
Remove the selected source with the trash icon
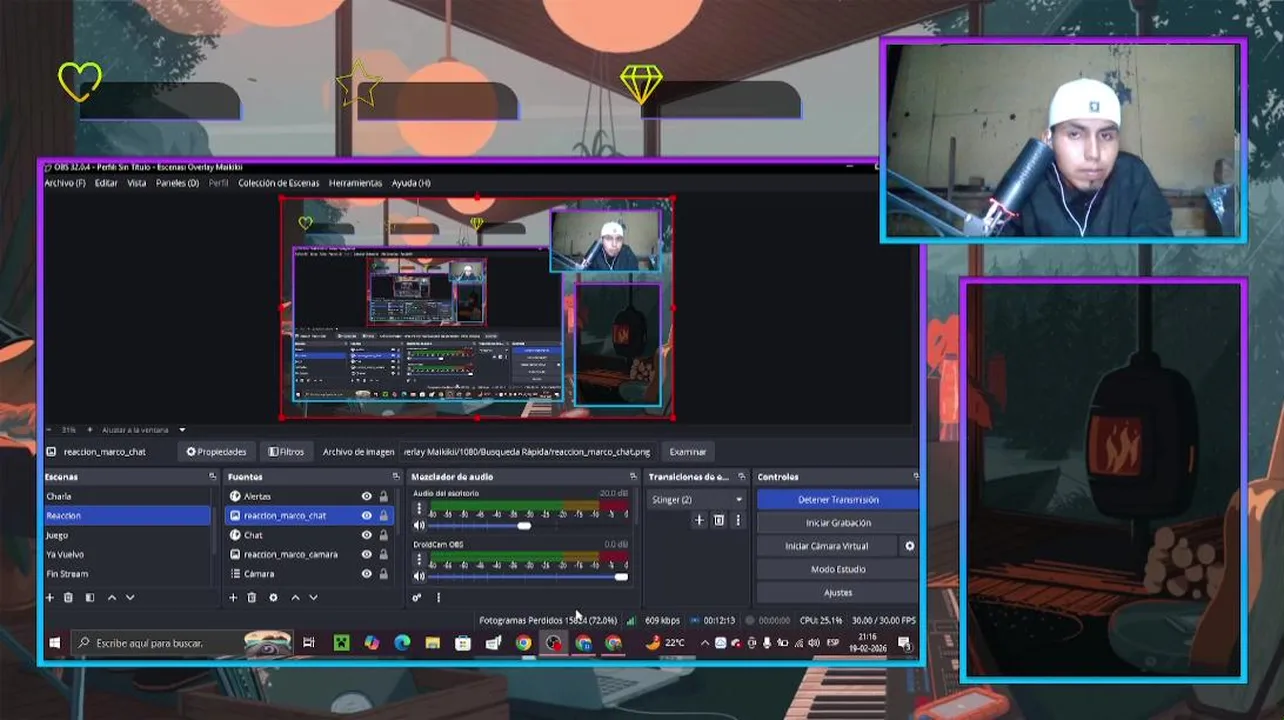point(252,597)
